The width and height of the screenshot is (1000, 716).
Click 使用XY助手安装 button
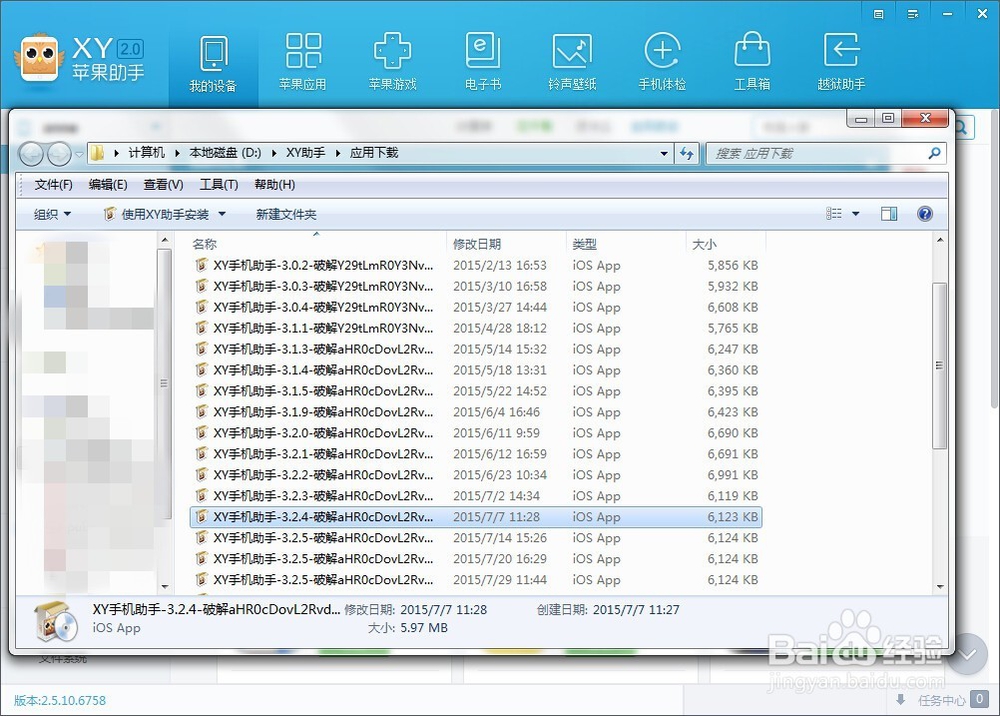point(156,214)
